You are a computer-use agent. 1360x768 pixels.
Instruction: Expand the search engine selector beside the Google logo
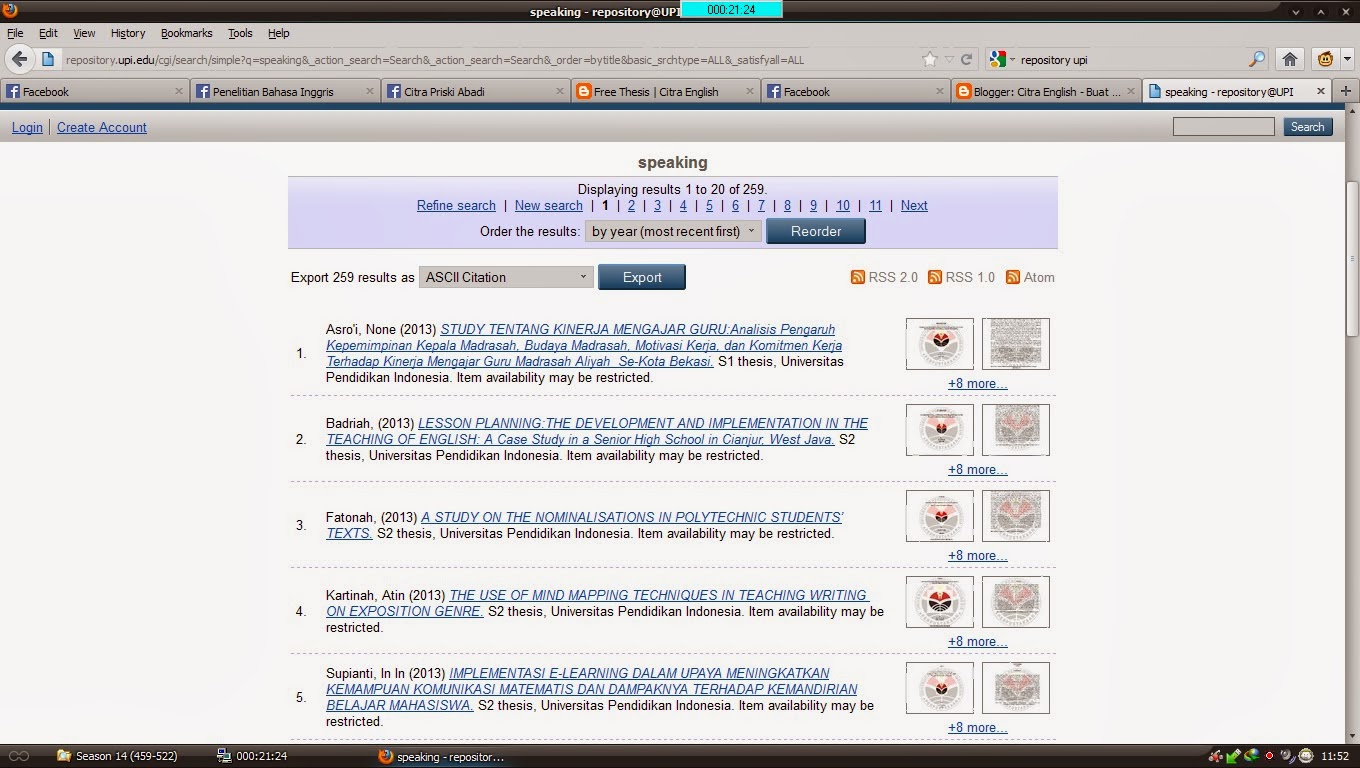[1011, 59]
